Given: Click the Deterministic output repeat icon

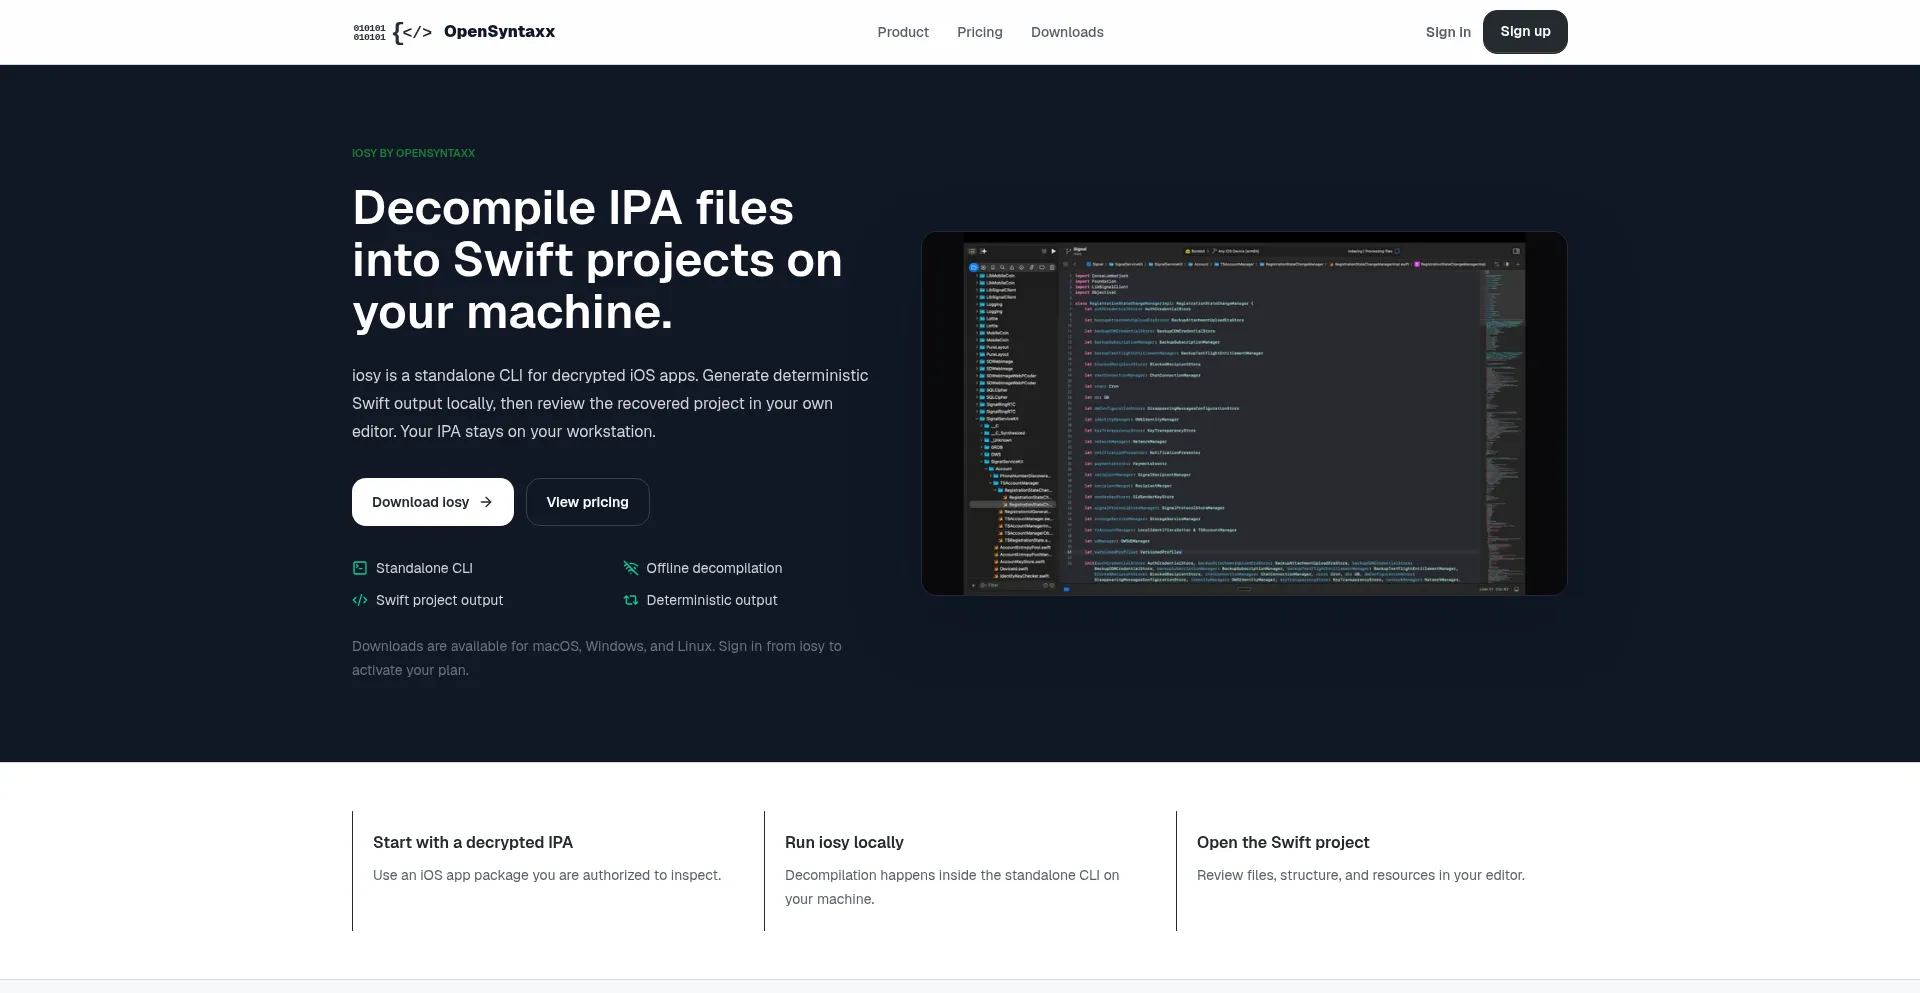Looking at the screenshot, I should pyautogui.click(x=631, y=600).
